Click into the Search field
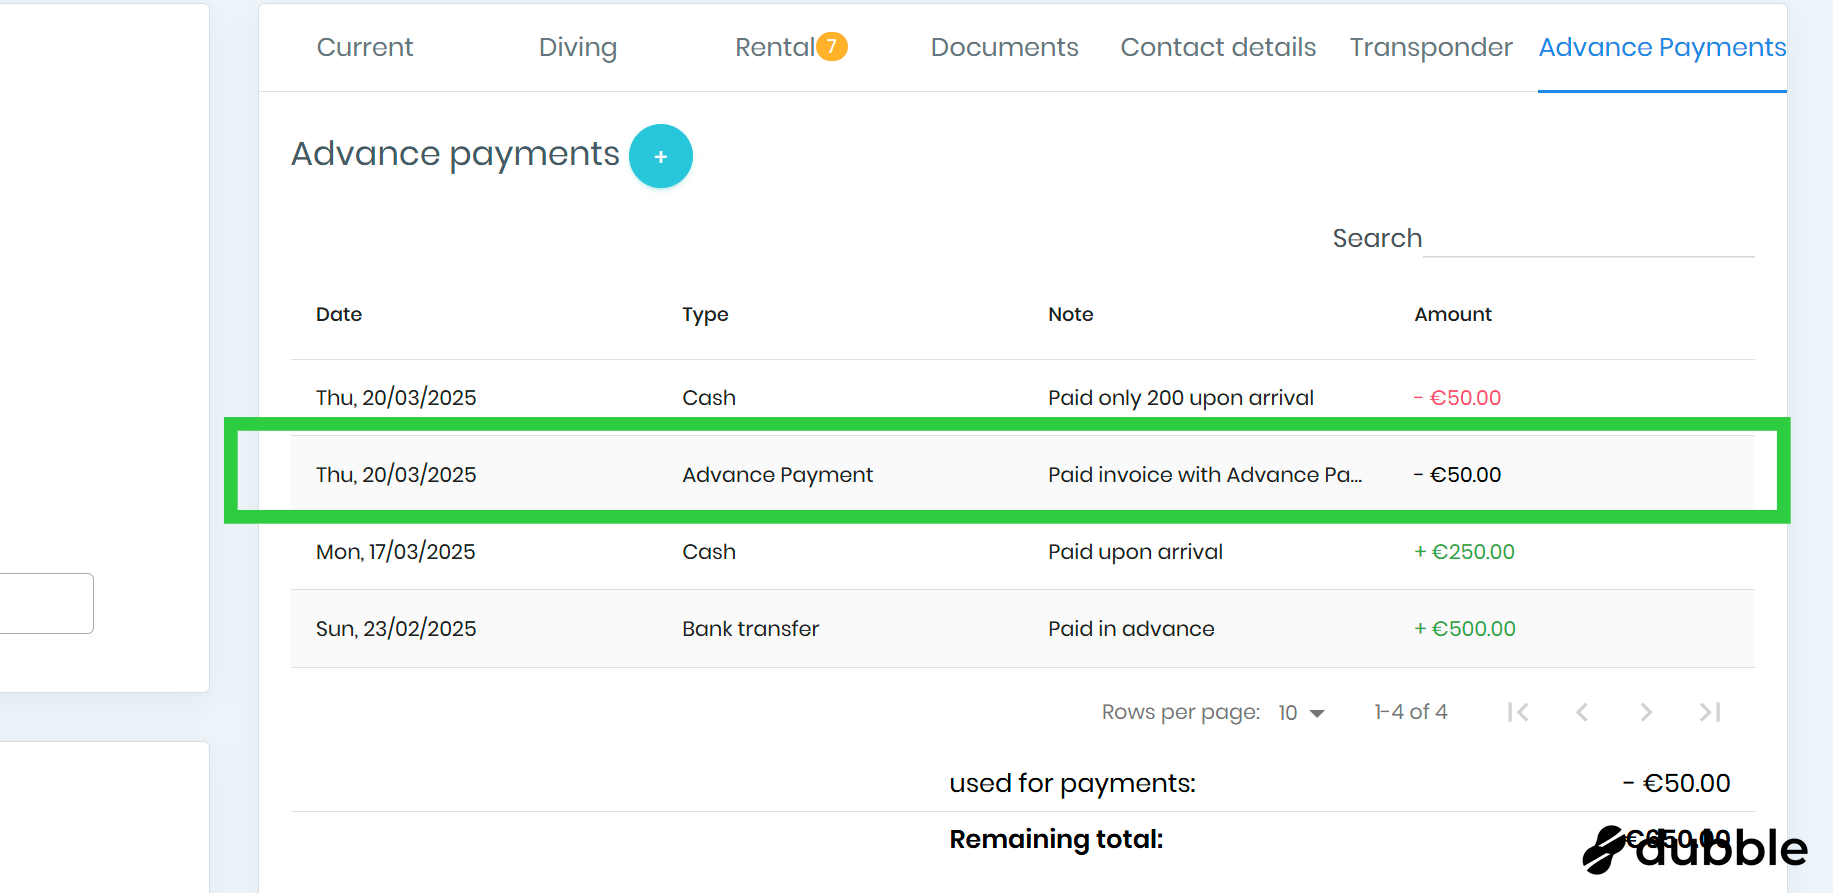The height and width of the screenshot is (893, 1833). (x=1587, y=239)
